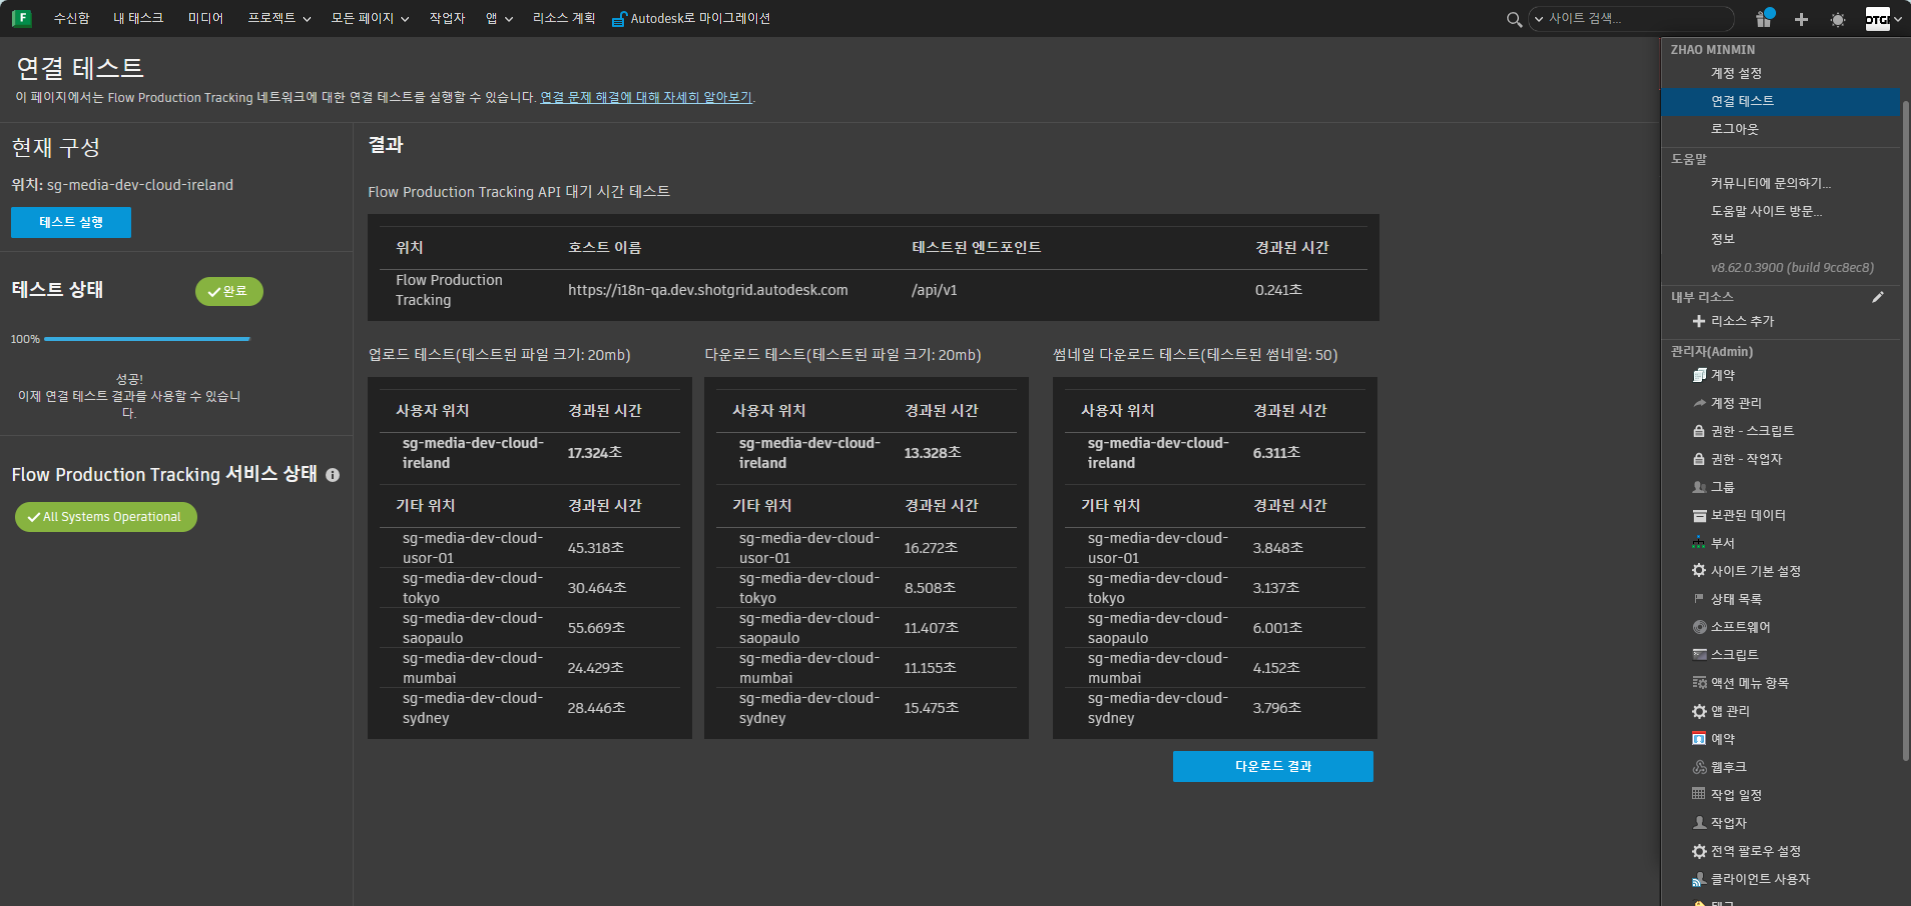Open 리소스 계획 in the top navigation

point(564,19)
